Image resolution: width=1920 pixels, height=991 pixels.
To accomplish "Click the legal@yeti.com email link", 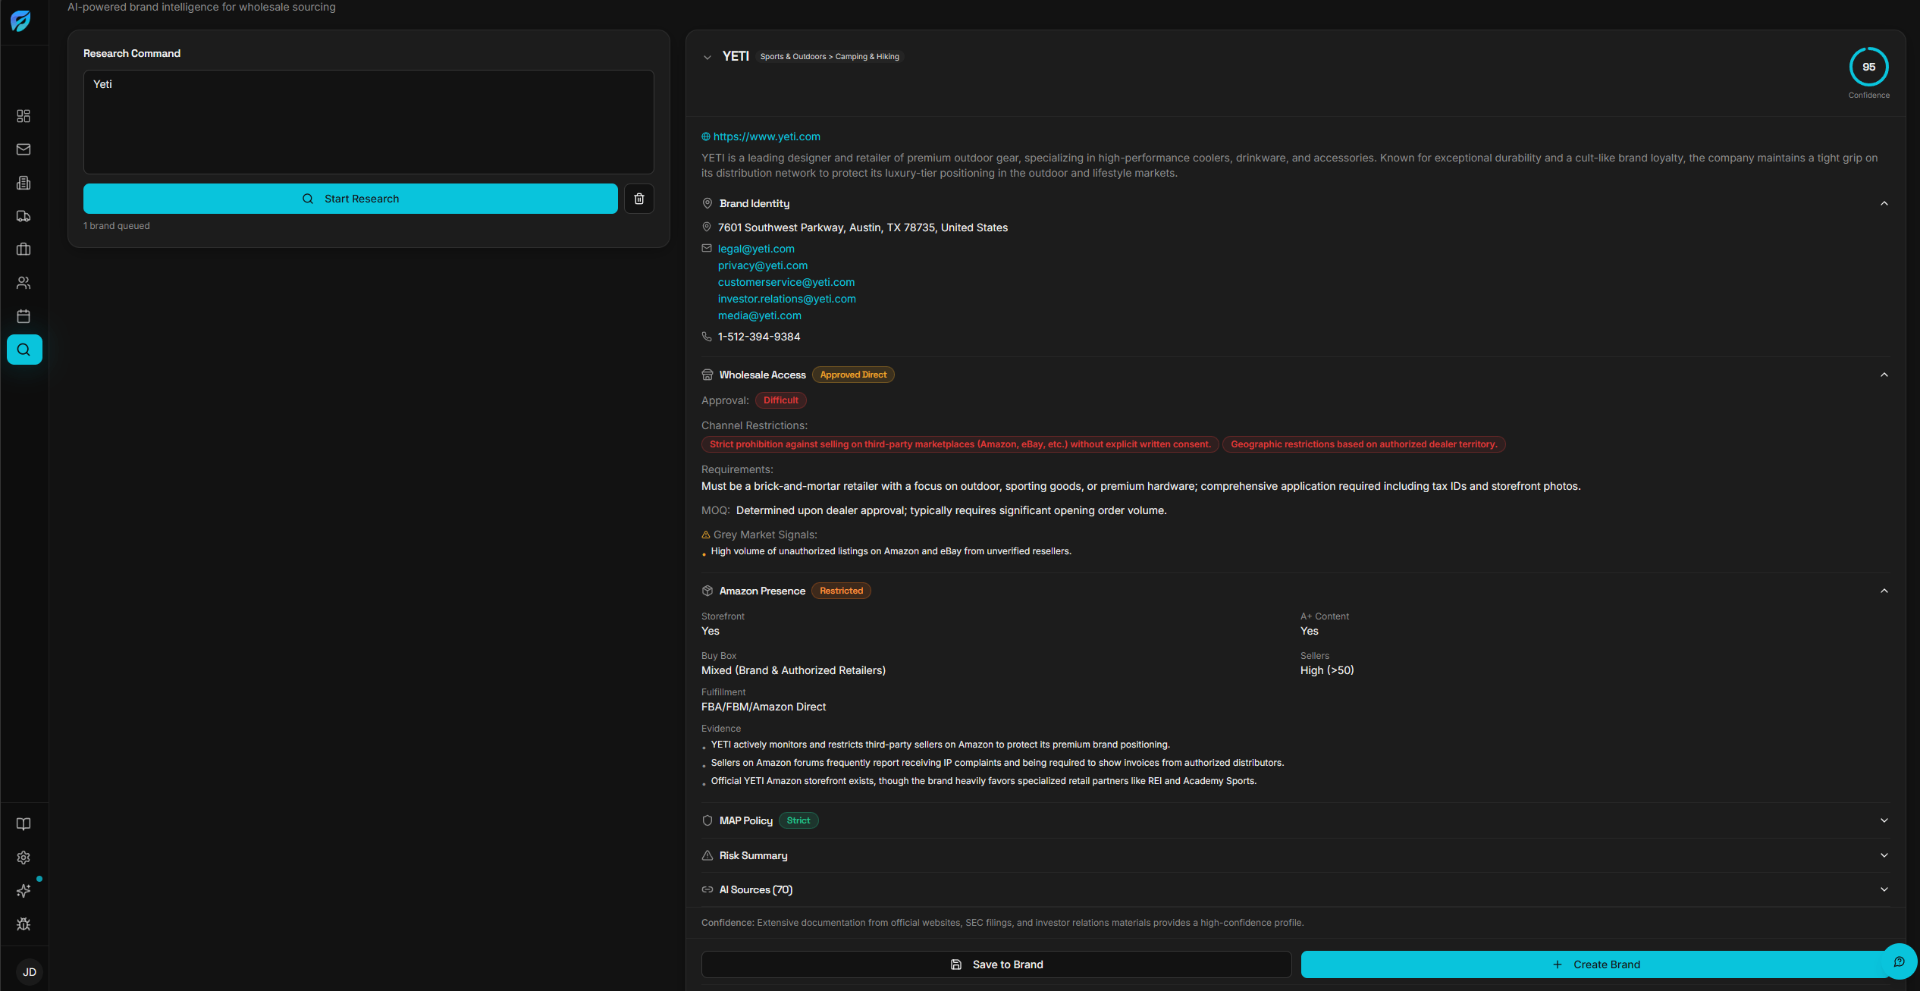I will click(x=756, y=249).
